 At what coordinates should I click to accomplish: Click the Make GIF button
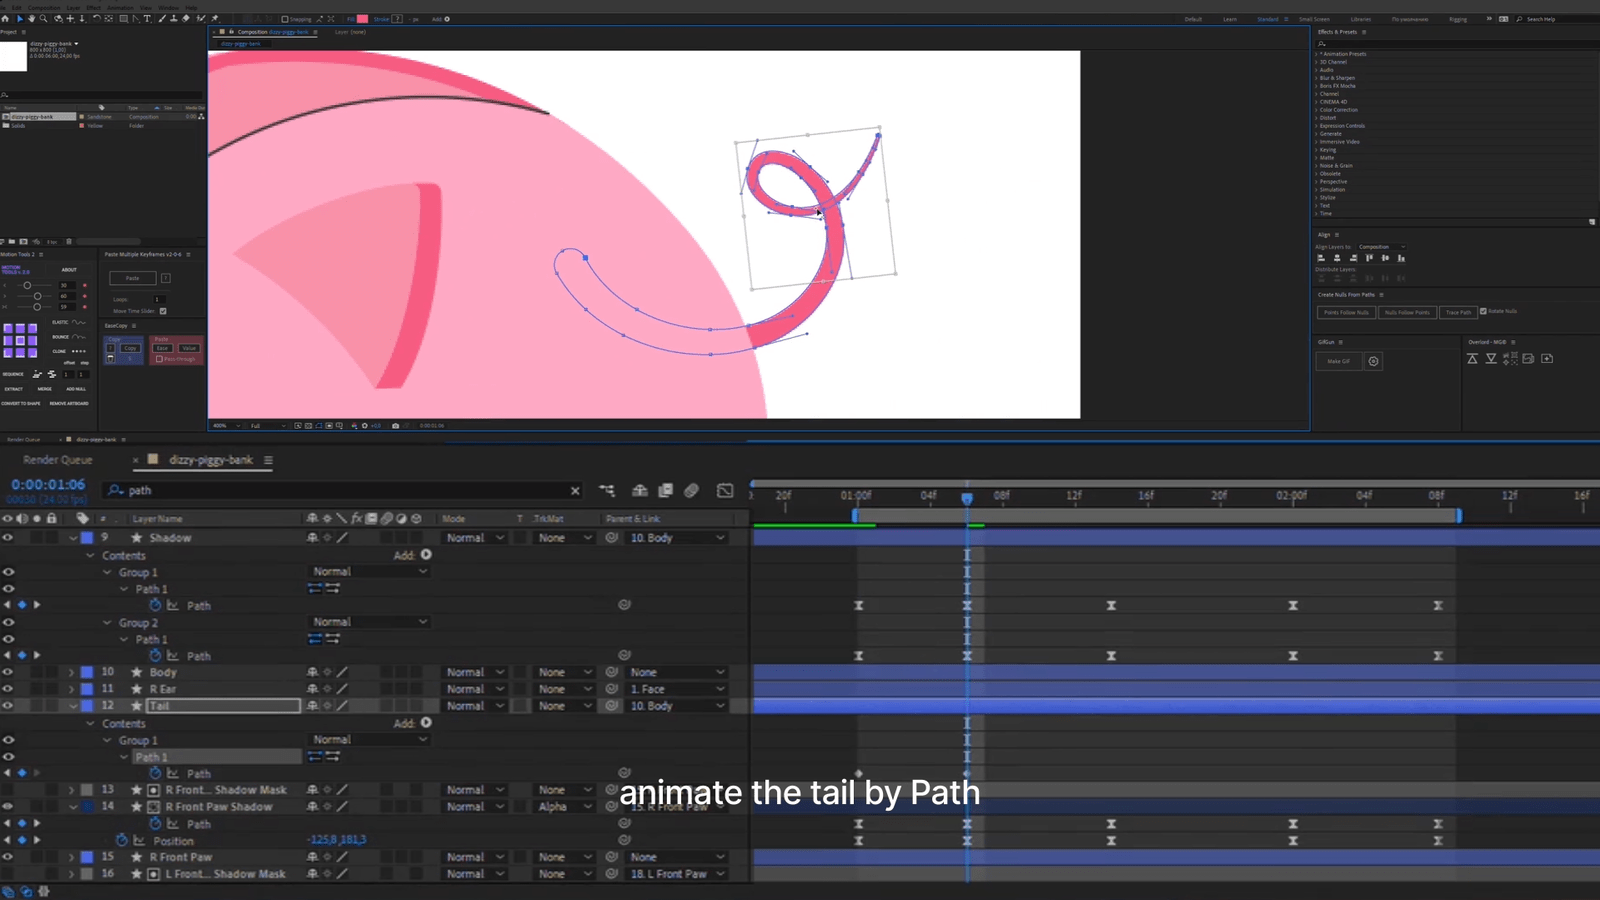[x=1339, y=361]
